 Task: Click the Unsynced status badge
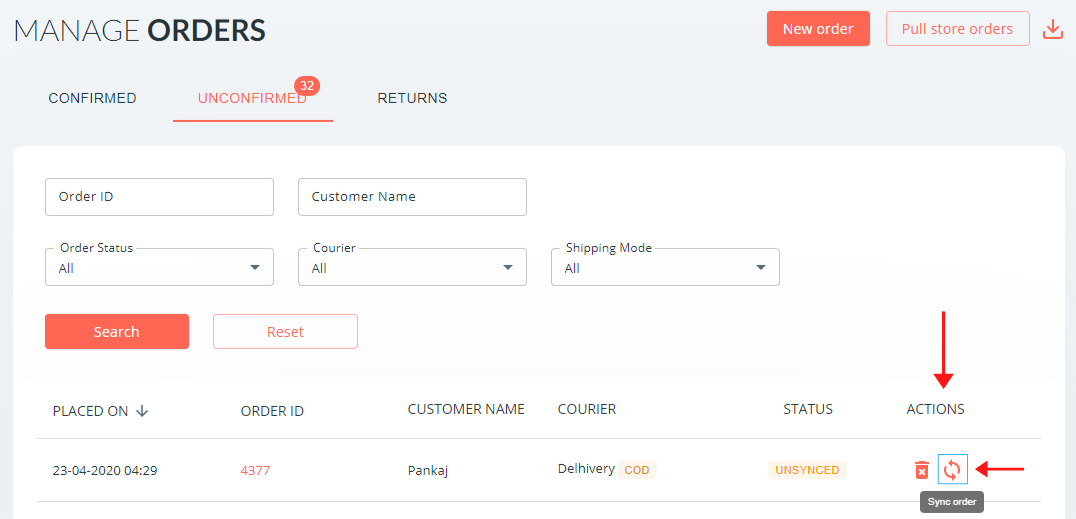pos(807,470)
